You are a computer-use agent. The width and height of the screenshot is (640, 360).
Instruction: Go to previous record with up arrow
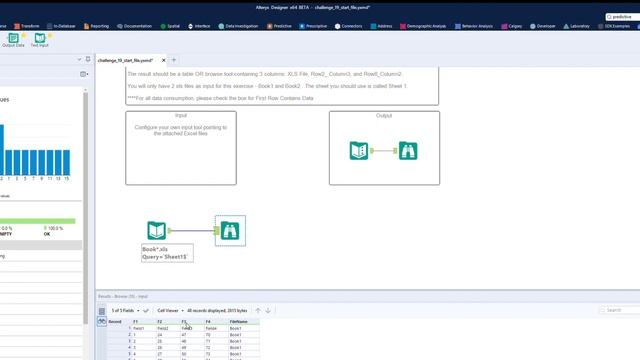tap(258, 311)
